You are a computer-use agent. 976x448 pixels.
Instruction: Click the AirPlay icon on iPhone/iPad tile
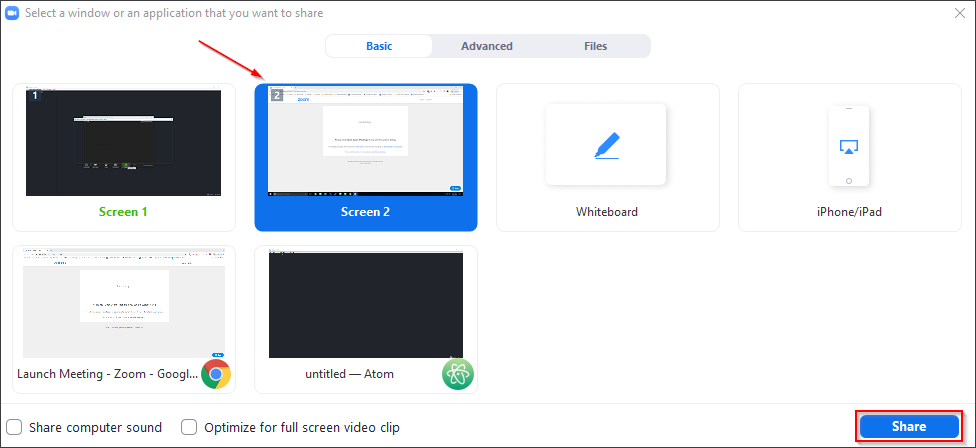pos(848,147)
